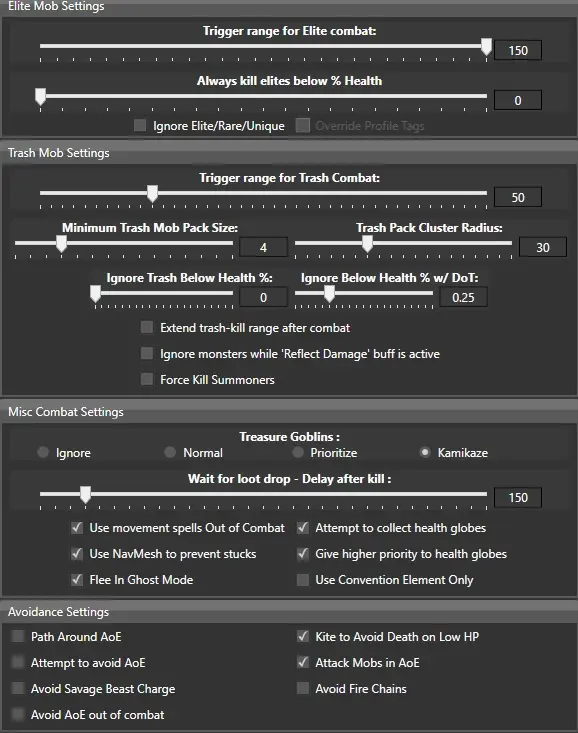Enable Use Convention Element Only
This screenshot has width=578, height=733.
coord(303,580)
